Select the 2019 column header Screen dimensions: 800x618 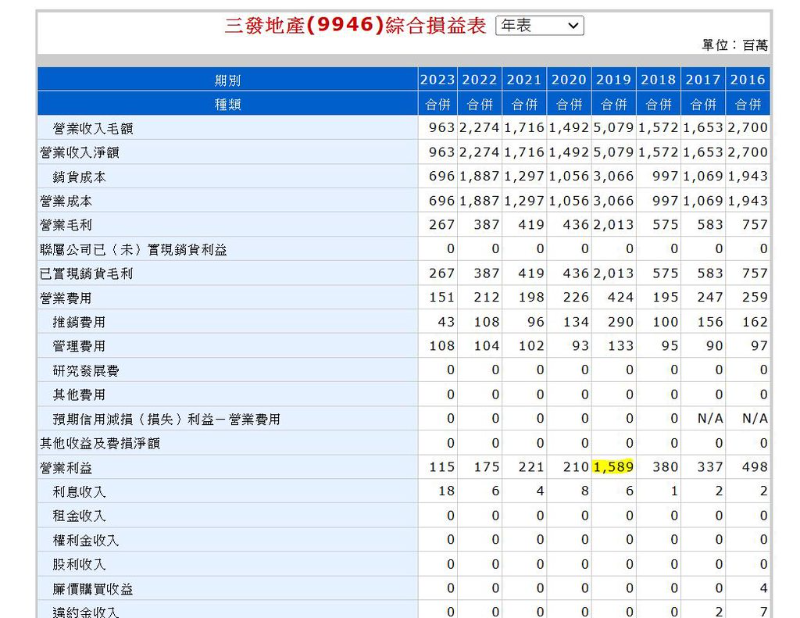613,80
